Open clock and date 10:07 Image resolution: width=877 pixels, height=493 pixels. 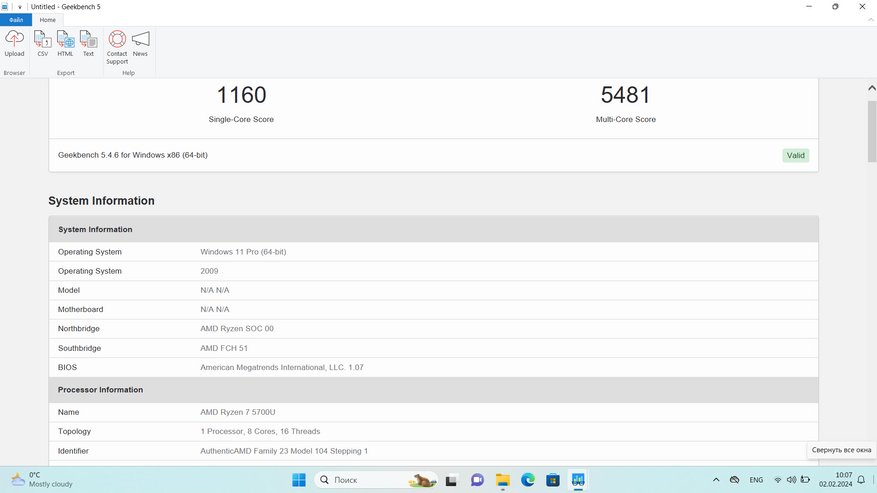click(836, 480)
